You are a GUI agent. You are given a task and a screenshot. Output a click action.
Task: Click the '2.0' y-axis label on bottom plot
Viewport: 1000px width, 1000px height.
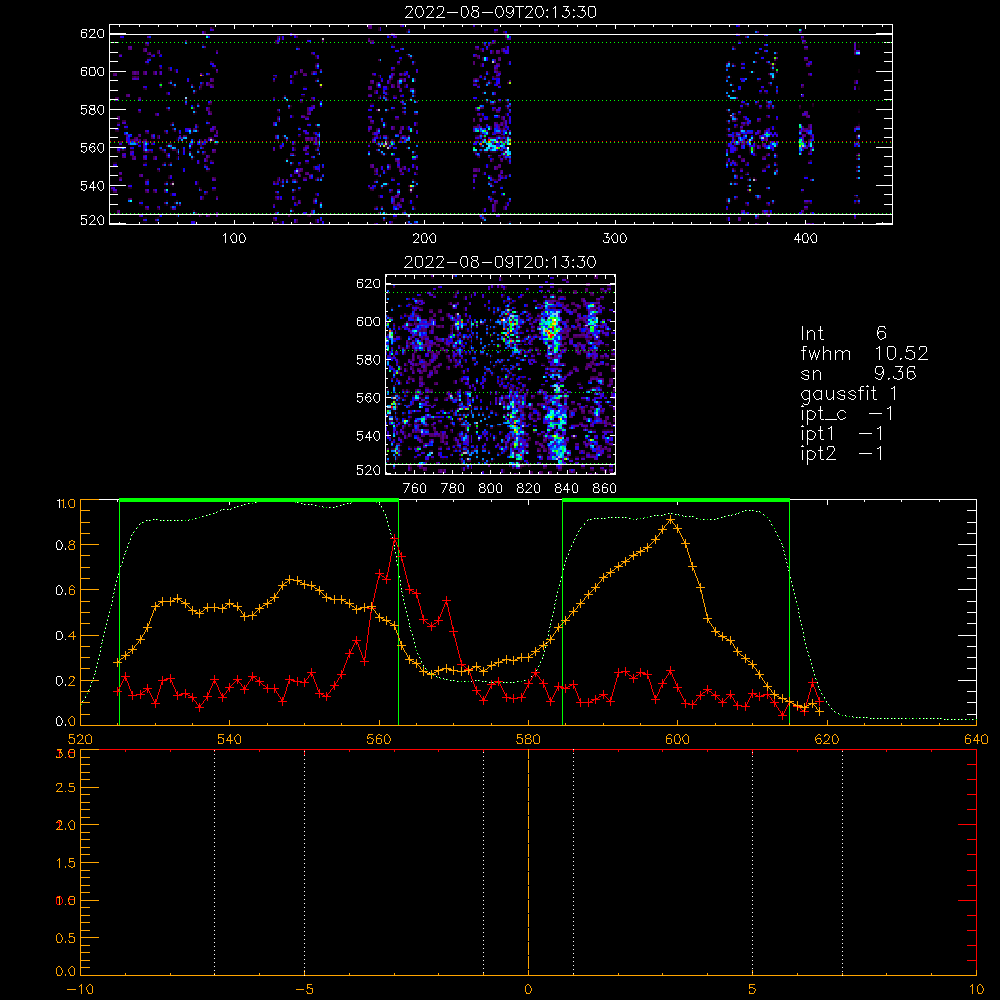coord(65,825)
